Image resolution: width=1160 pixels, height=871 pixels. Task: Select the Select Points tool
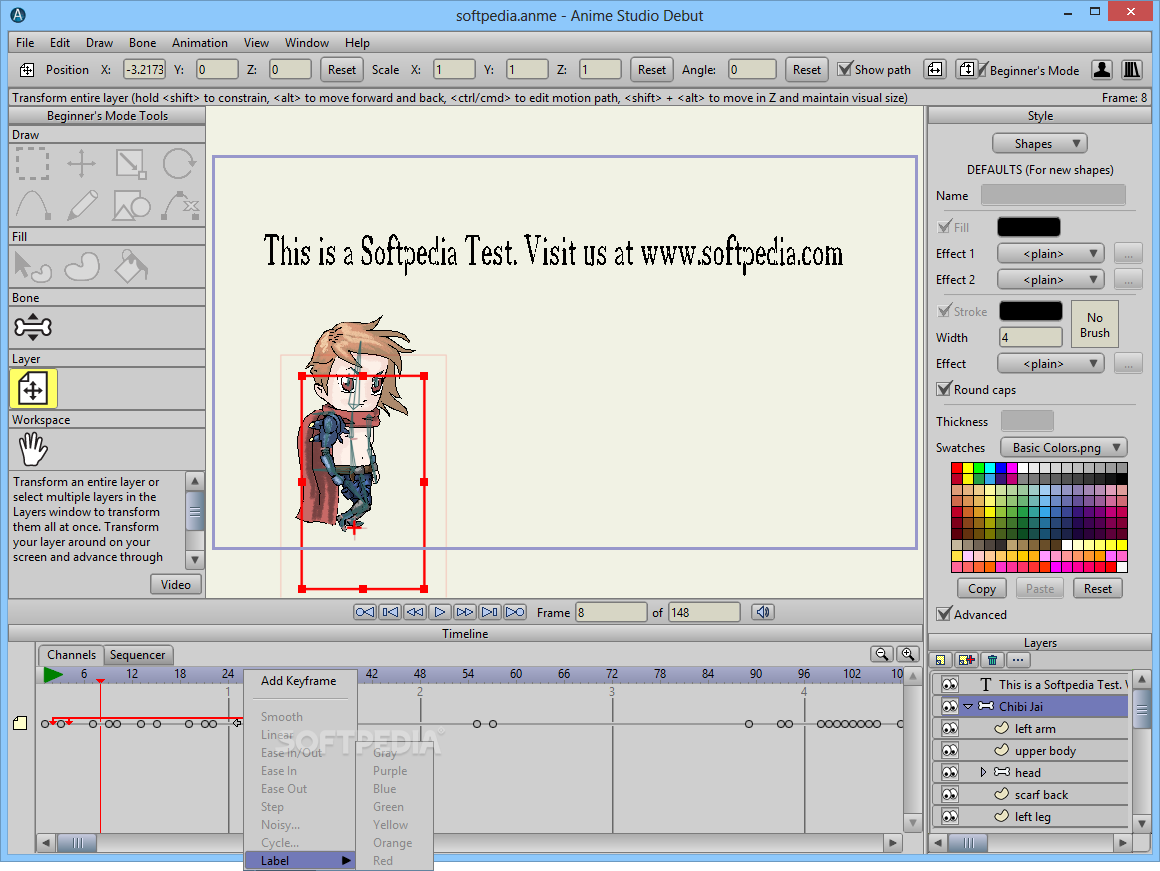33,164
